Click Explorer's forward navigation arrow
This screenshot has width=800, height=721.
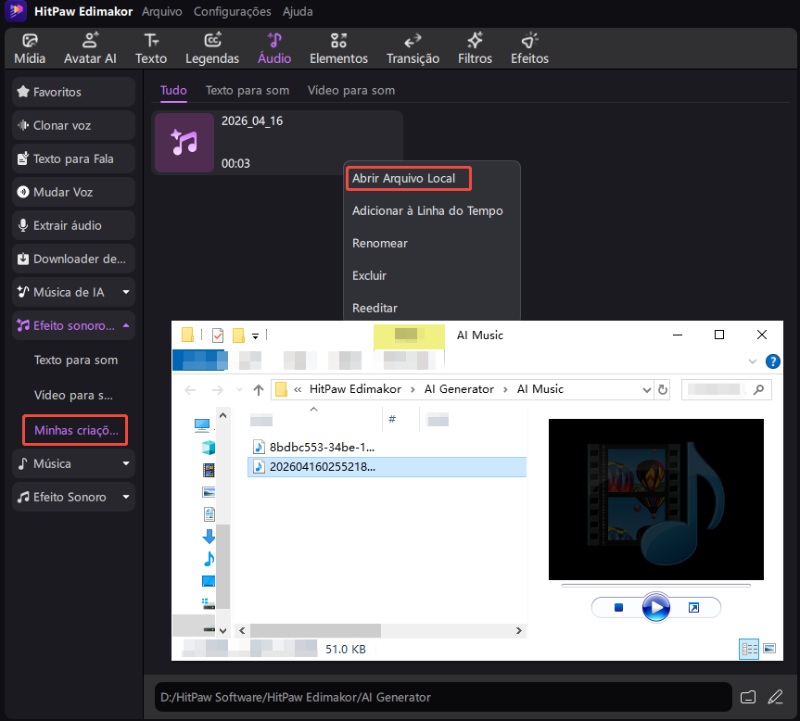point(217,390)
